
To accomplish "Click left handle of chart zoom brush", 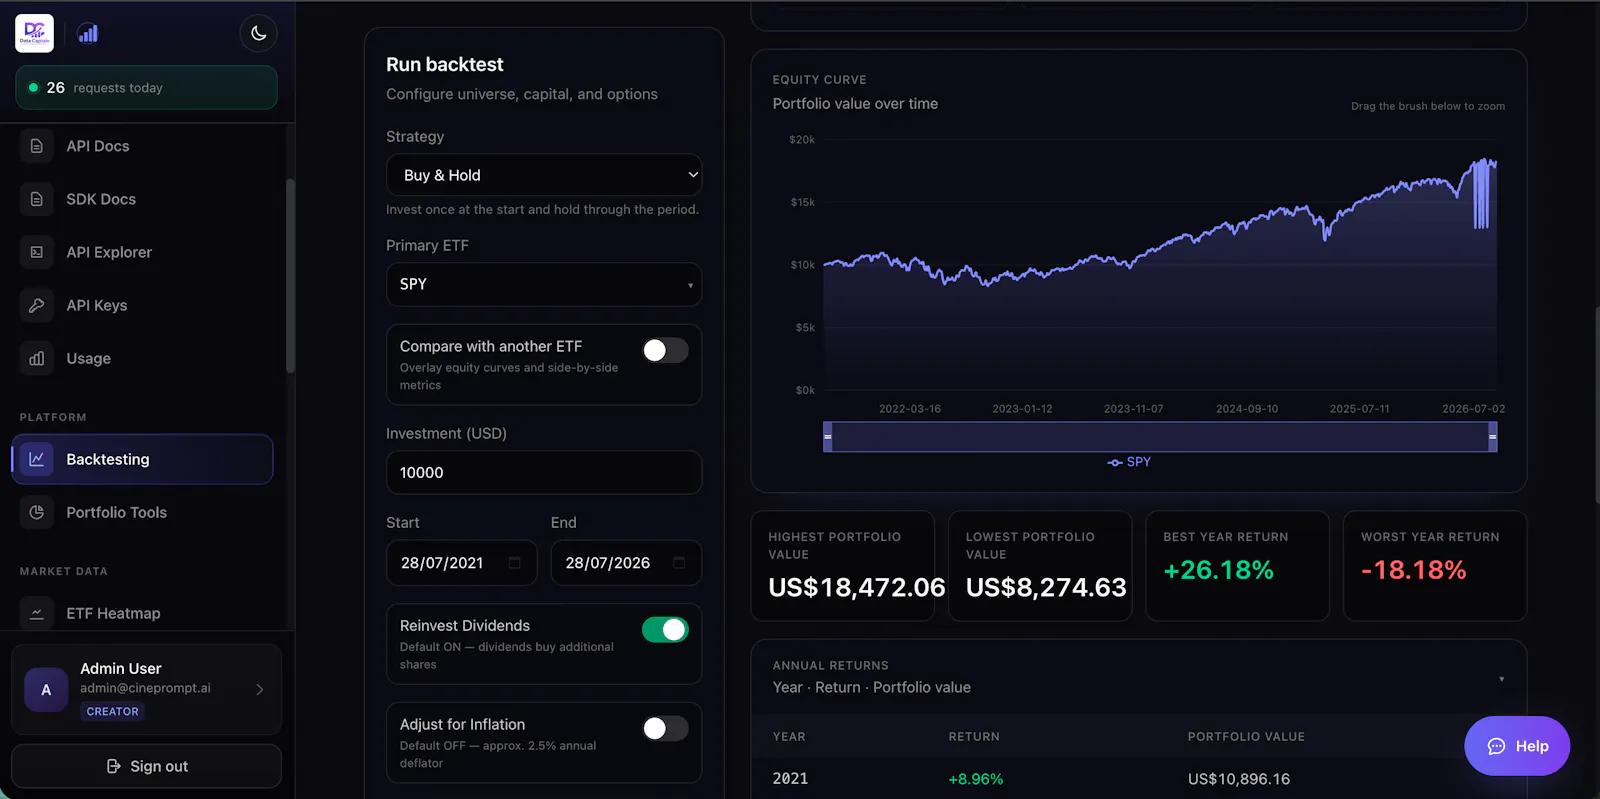I will coord(828,437).
